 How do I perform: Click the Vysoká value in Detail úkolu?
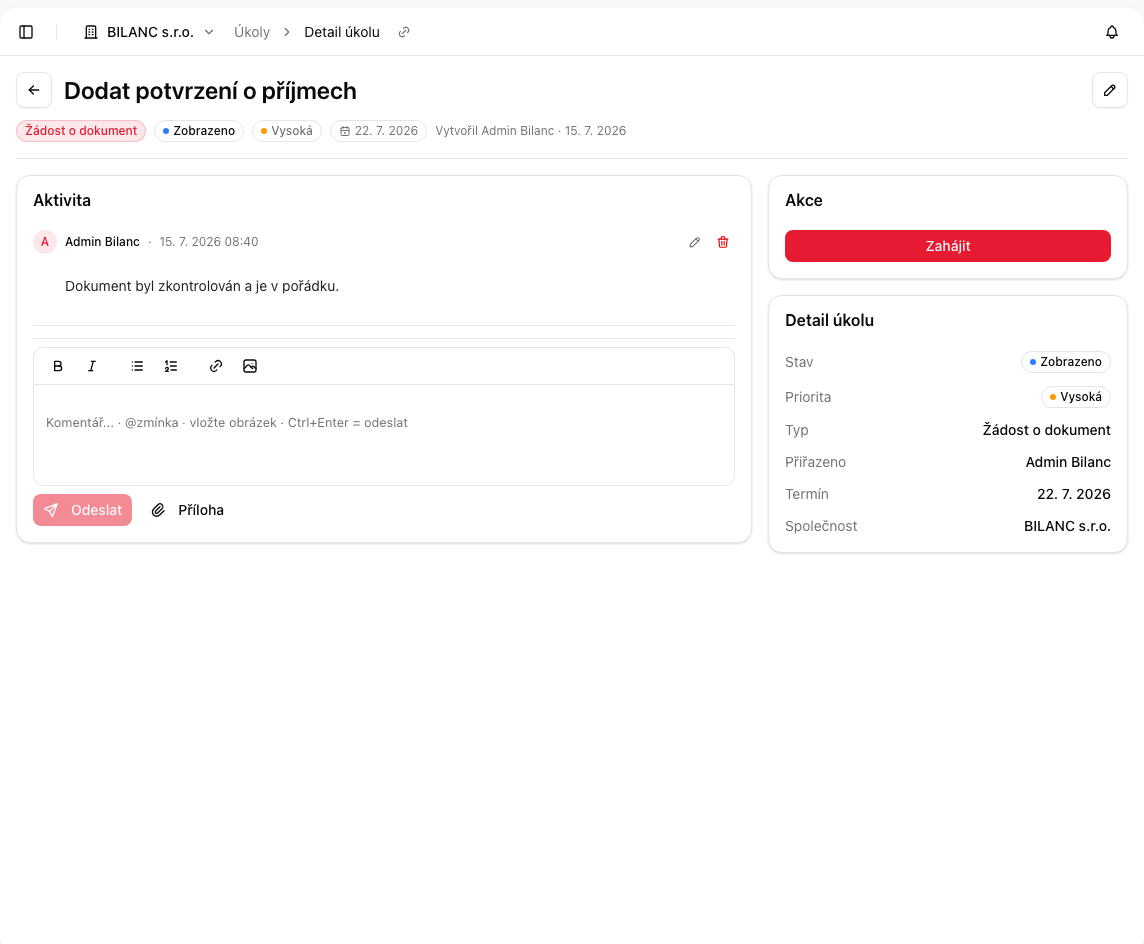coord(1075,397)
